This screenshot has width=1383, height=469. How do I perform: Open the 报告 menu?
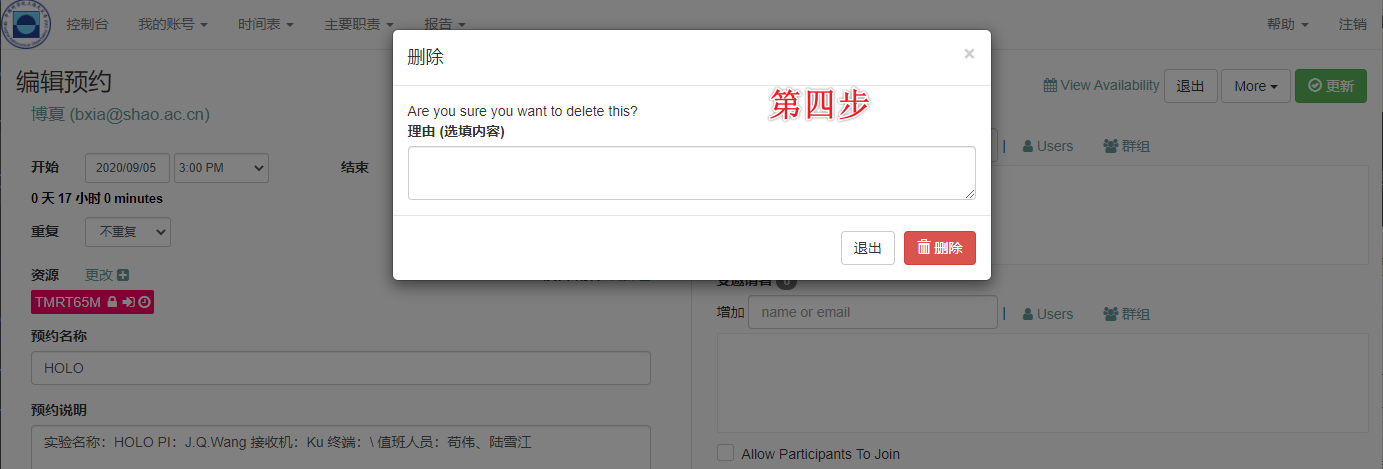coord(445,24)
